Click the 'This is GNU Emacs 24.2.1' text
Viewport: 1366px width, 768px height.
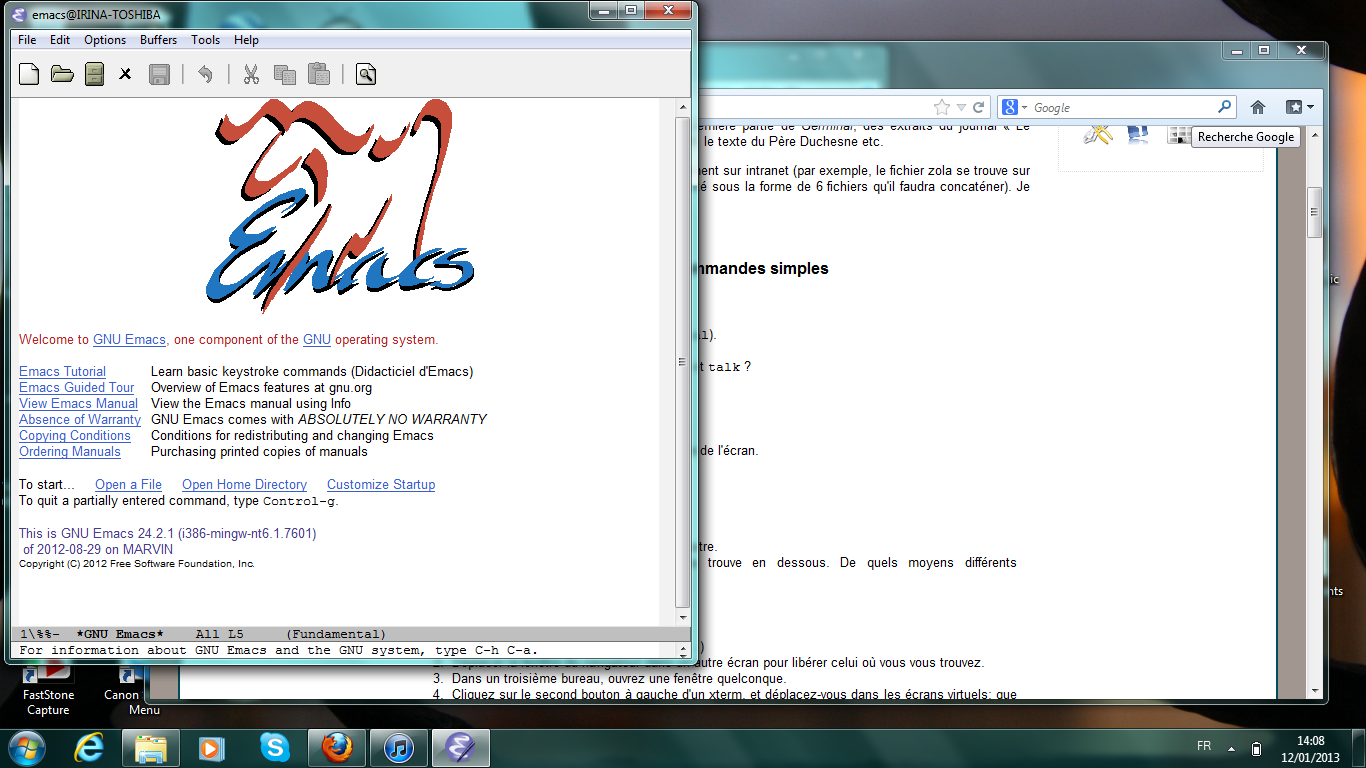[x=167, y=533]
